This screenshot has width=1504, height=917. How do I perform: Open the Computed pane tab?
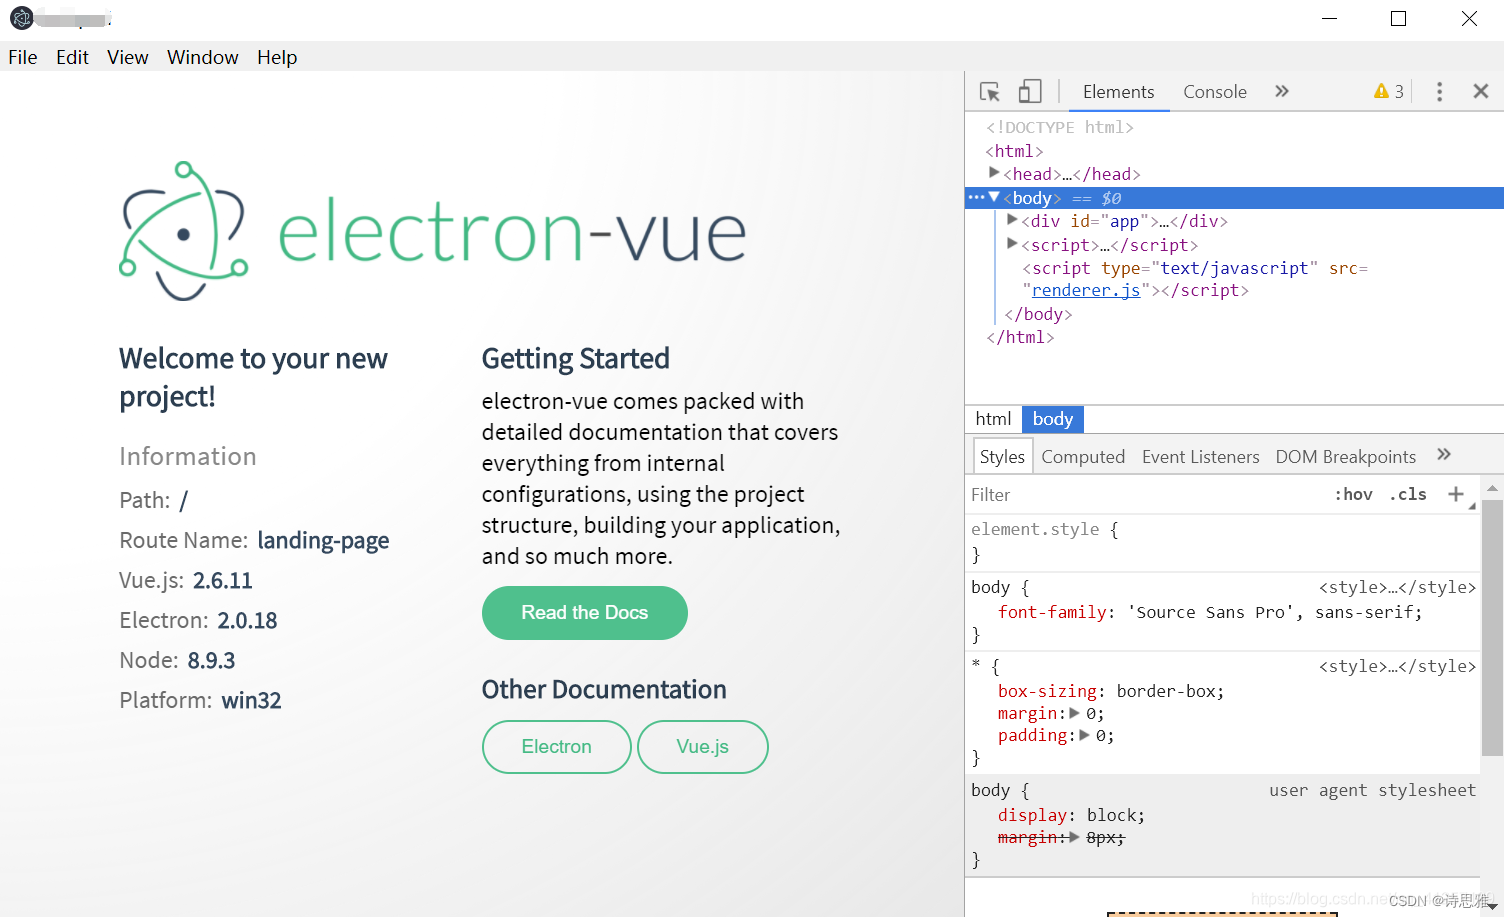tap(1083, 457)
